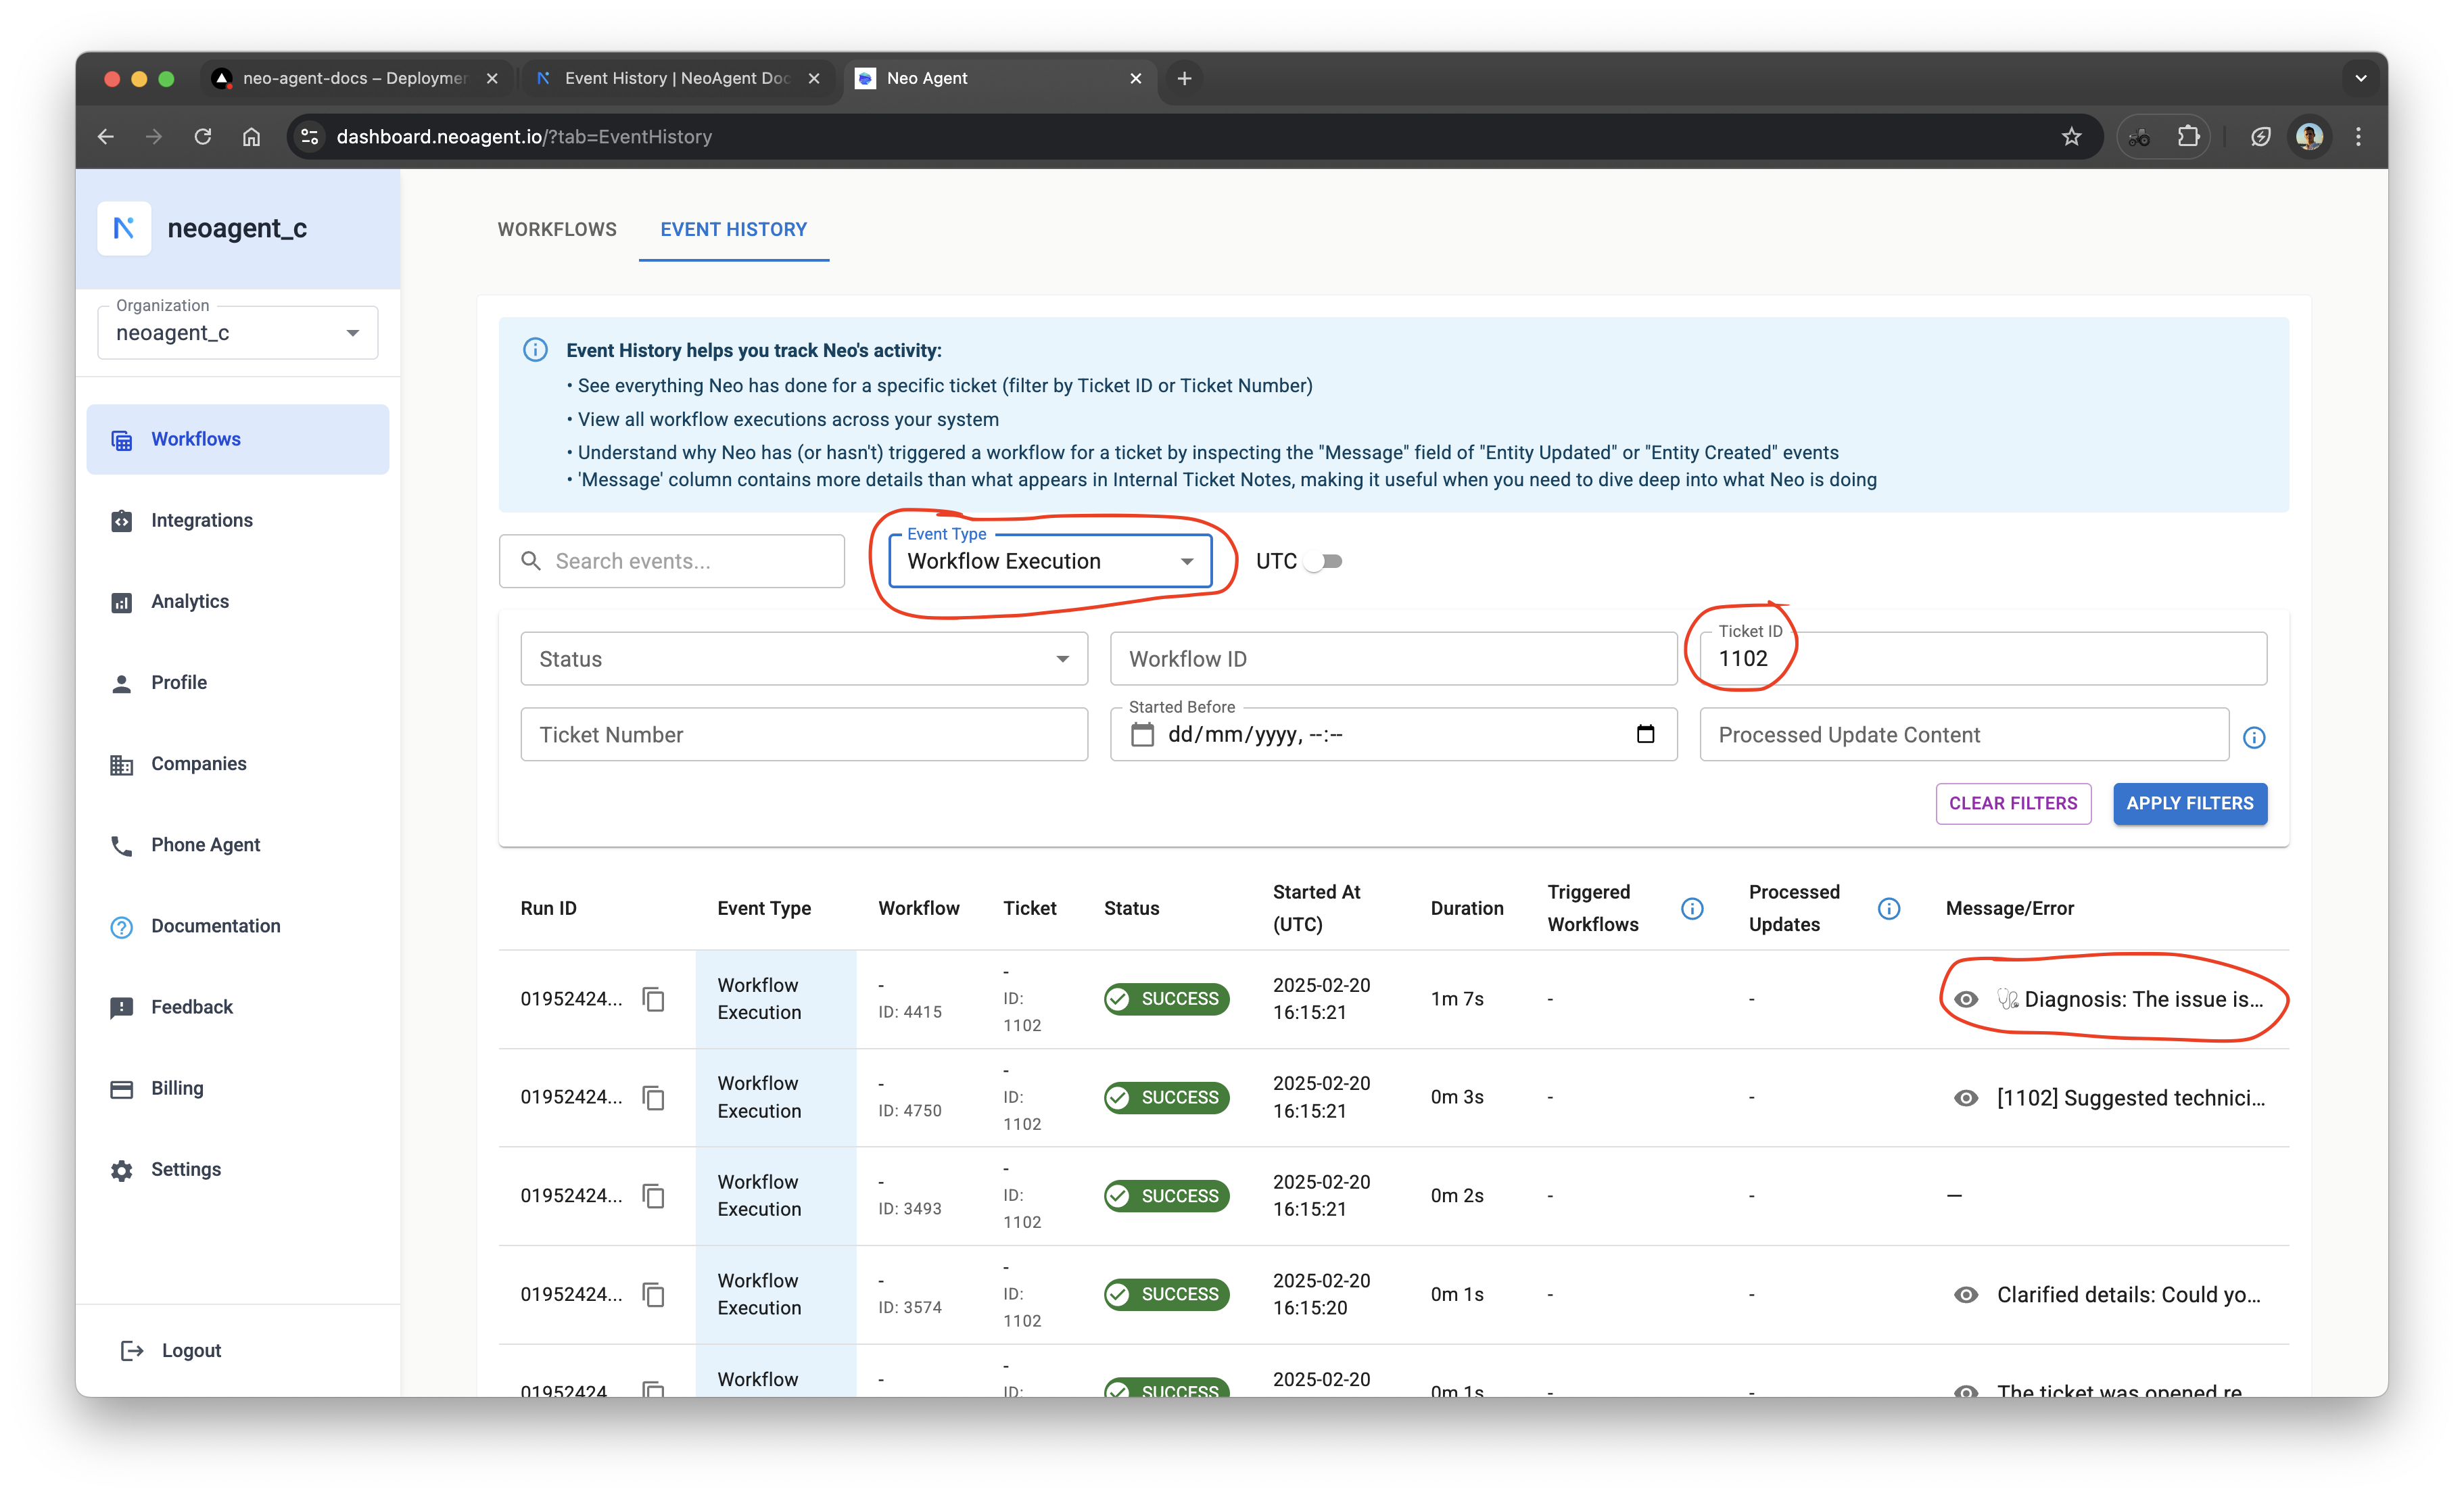Open the Organization selector dropdown
2464x1497 pixels.
click(x=238, y=333)
